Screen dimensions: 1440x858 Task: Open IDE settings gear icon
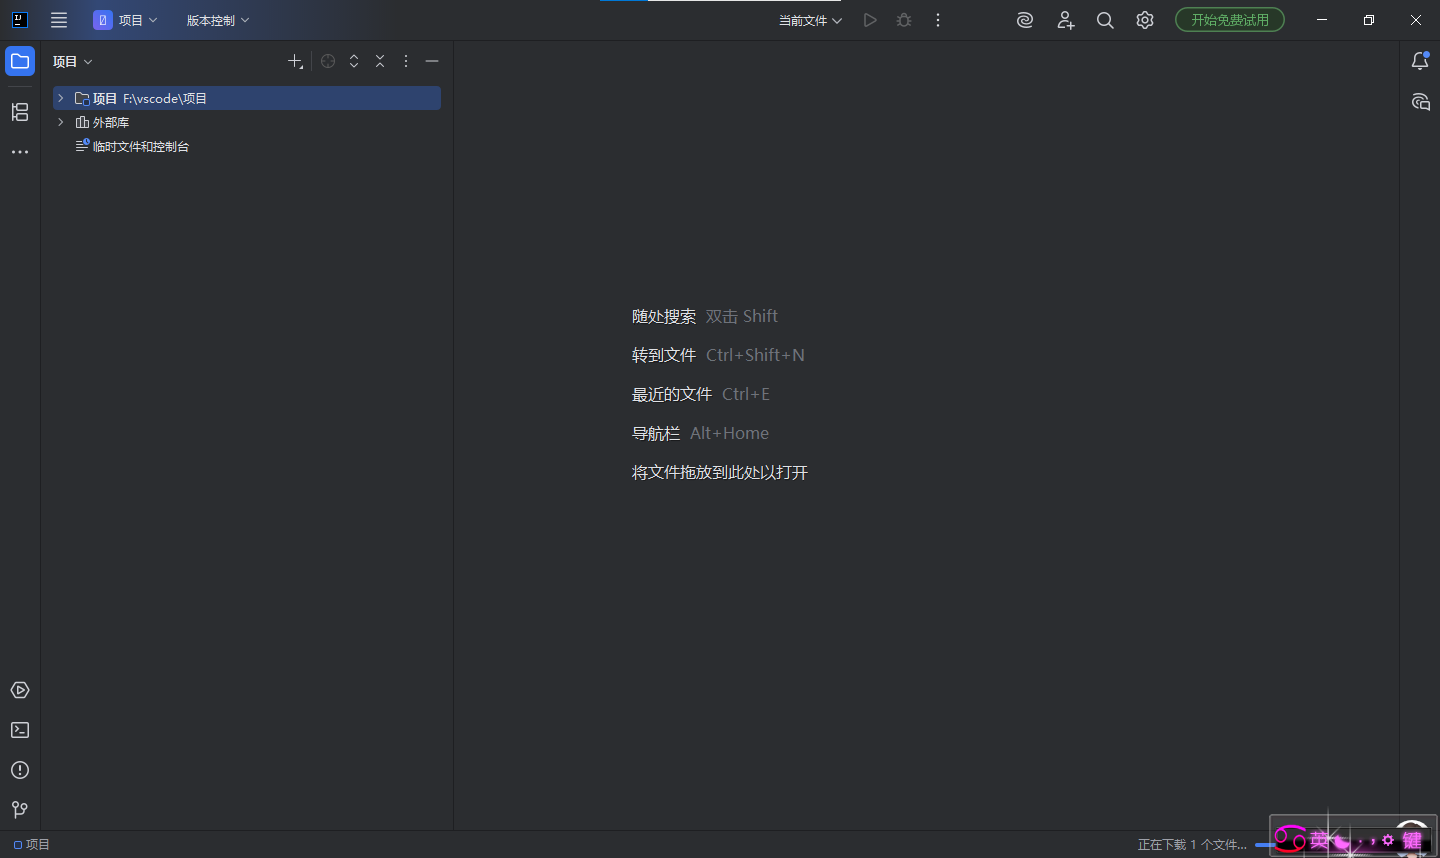click(x=1145, y=20)
